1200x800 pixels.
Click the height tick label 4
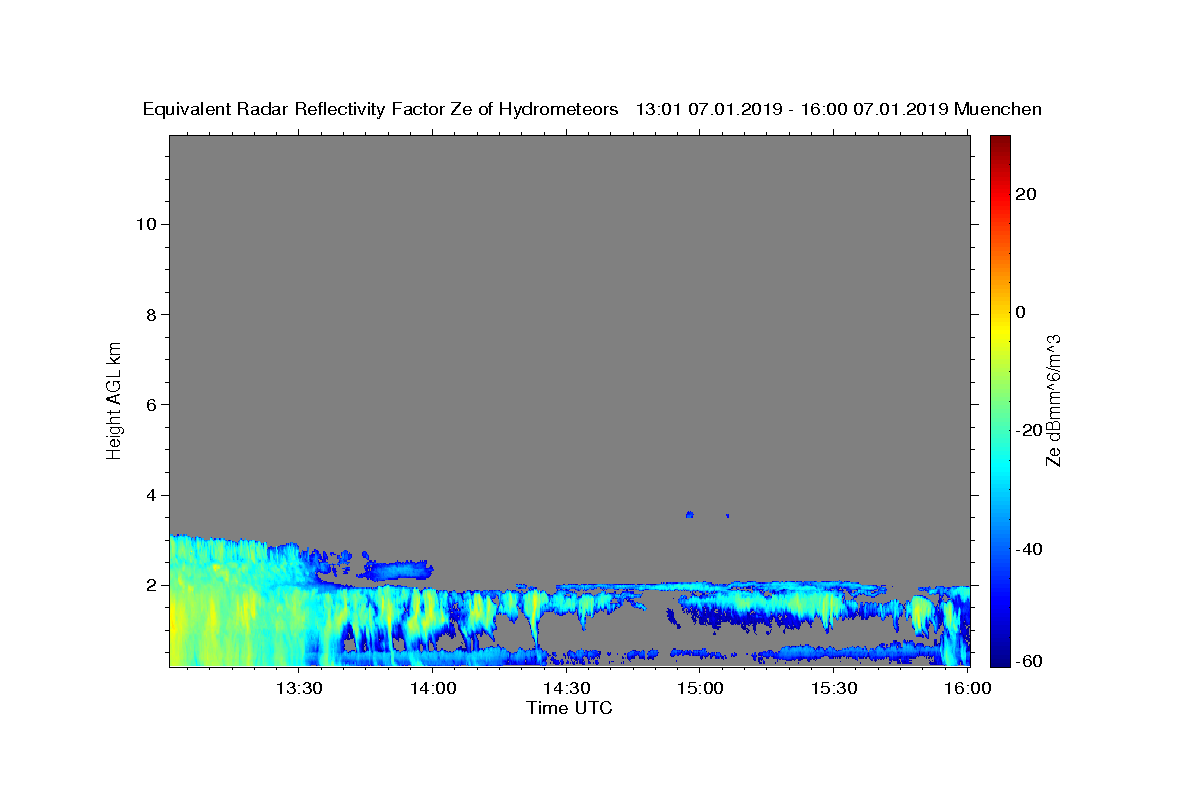click(x=150, y=495)
